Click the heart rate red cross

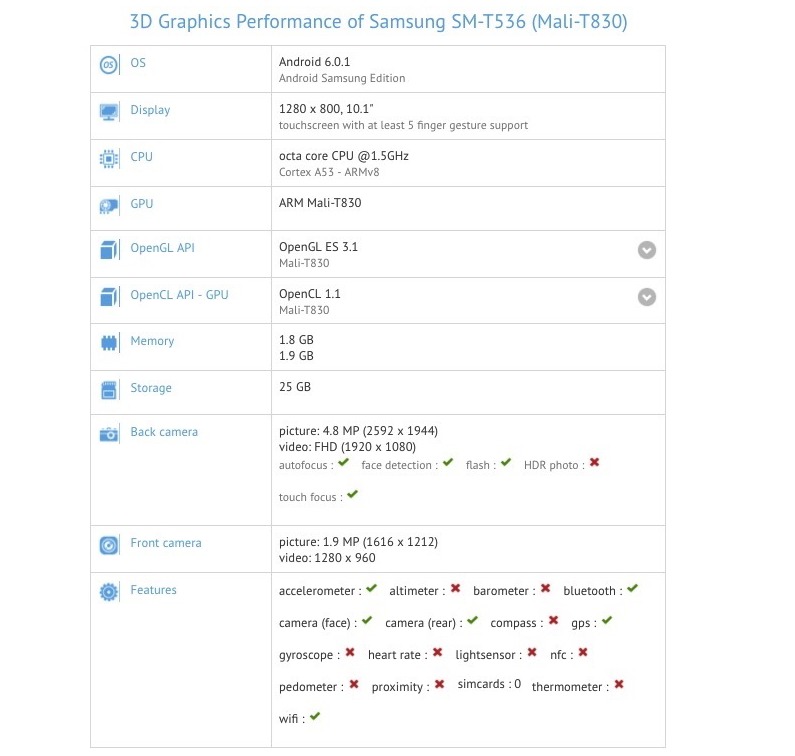point(438,652)
